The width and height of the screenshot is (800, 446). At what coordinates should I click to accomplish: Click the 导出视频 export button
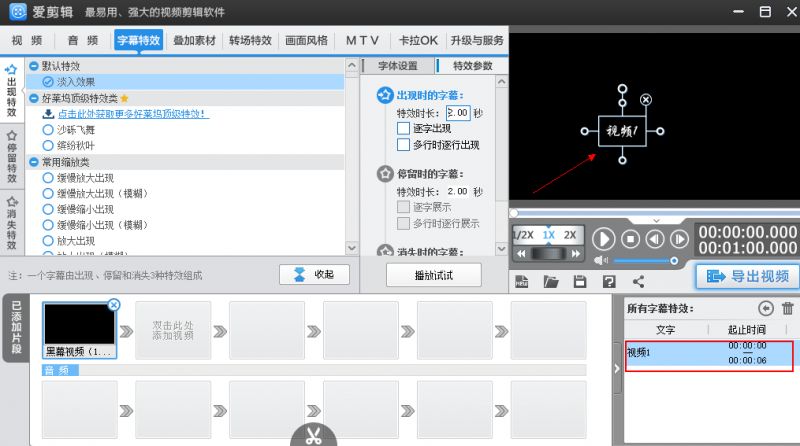coord(747,276)
